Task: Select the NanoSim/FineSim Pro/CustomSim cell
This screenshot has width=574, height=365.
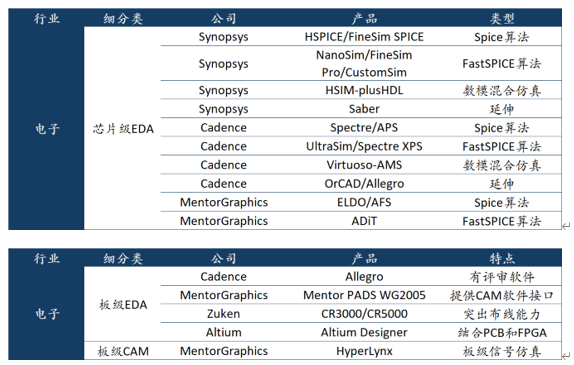Action: click(x=364, y=63)
